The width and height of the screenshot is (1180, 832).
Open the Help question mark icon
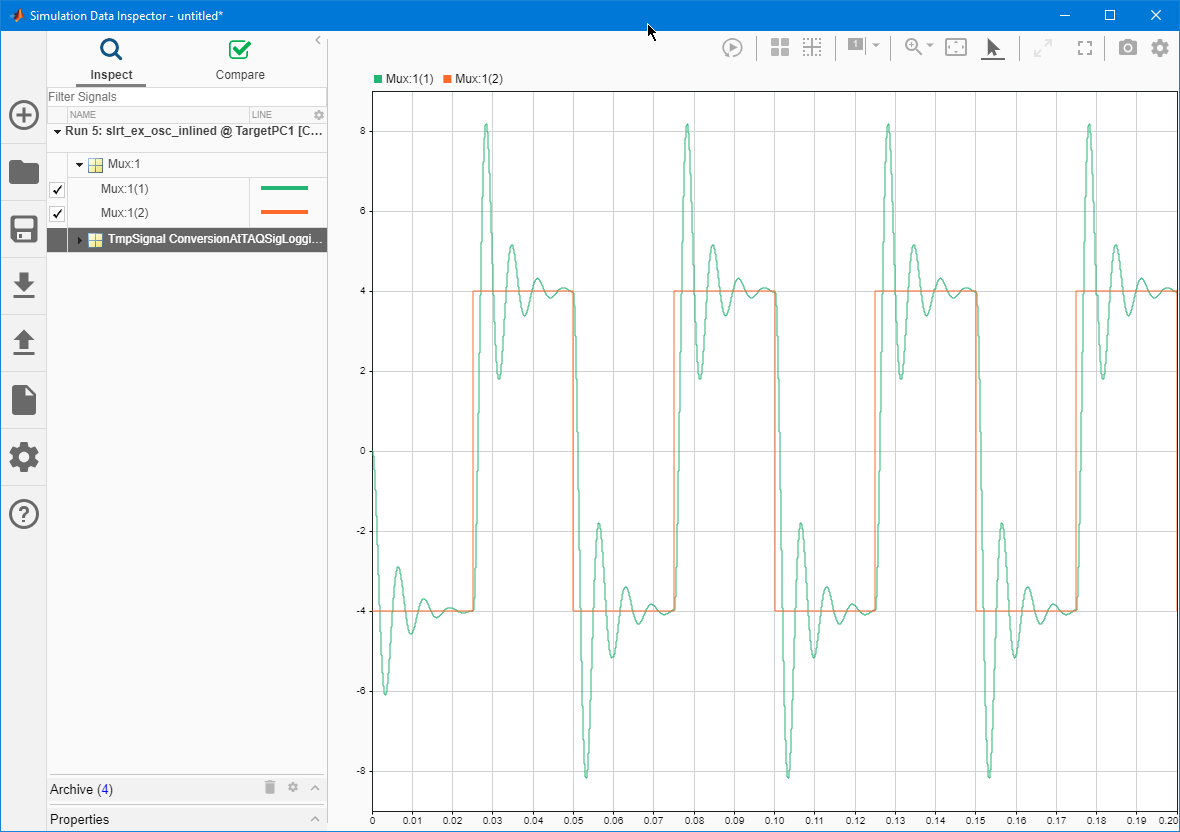point(23,513)
